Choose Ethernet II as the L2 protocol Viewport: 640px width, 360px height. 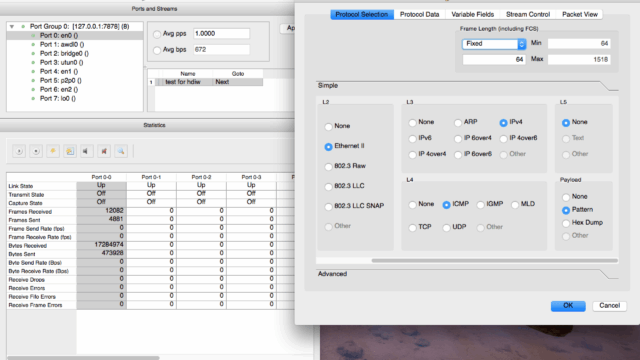coord(328,147)
